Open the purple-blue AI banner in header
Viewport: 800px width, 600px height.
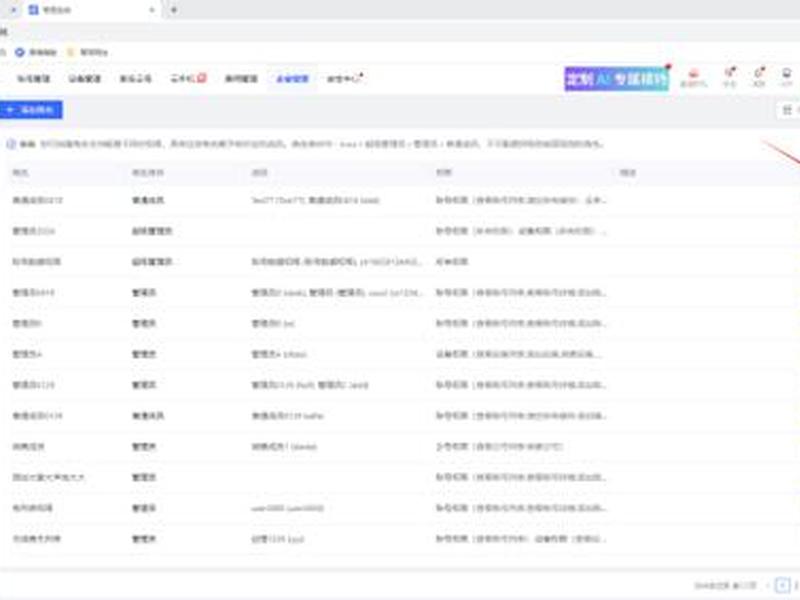(616, 79)
